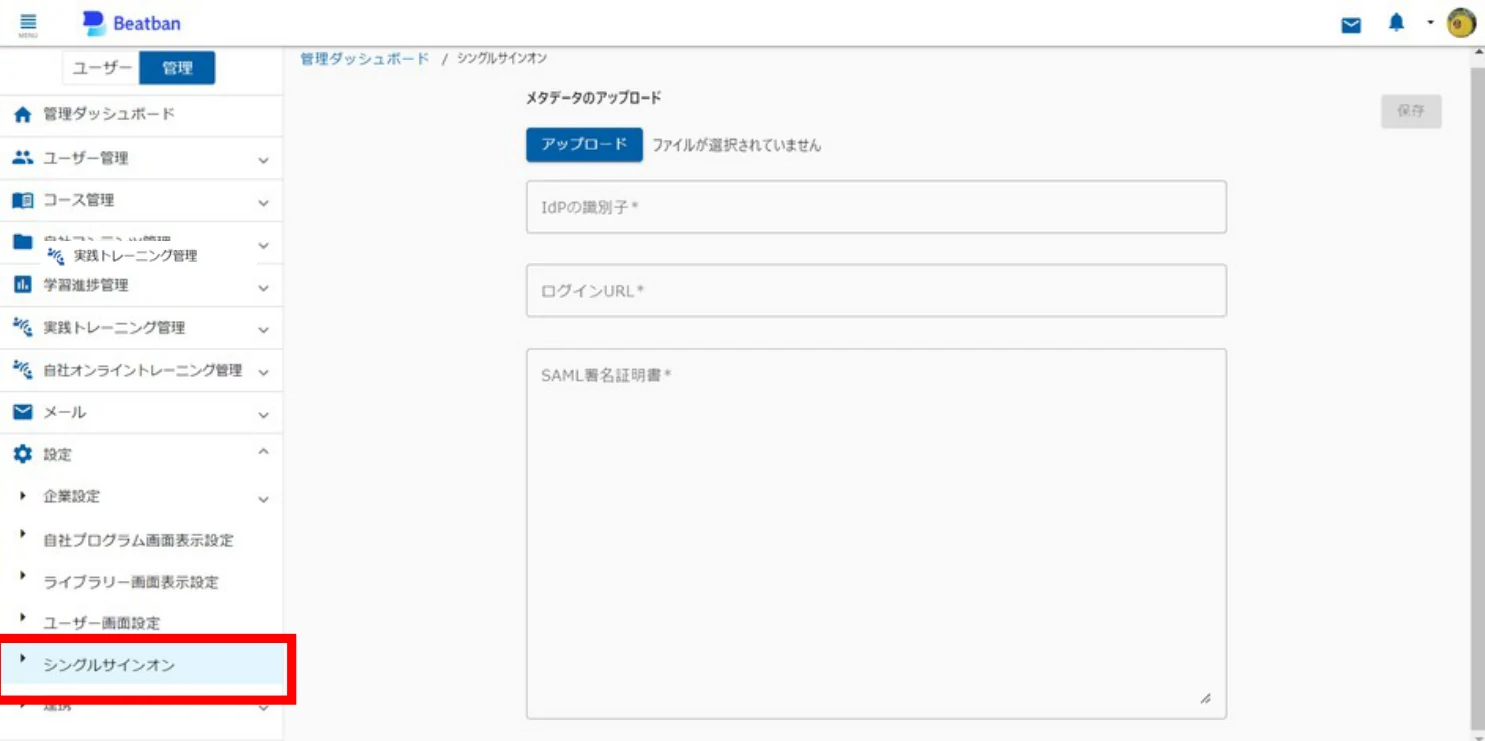
Task: Expand the 学習進捗管理 chevron
Action: [263, 288]
